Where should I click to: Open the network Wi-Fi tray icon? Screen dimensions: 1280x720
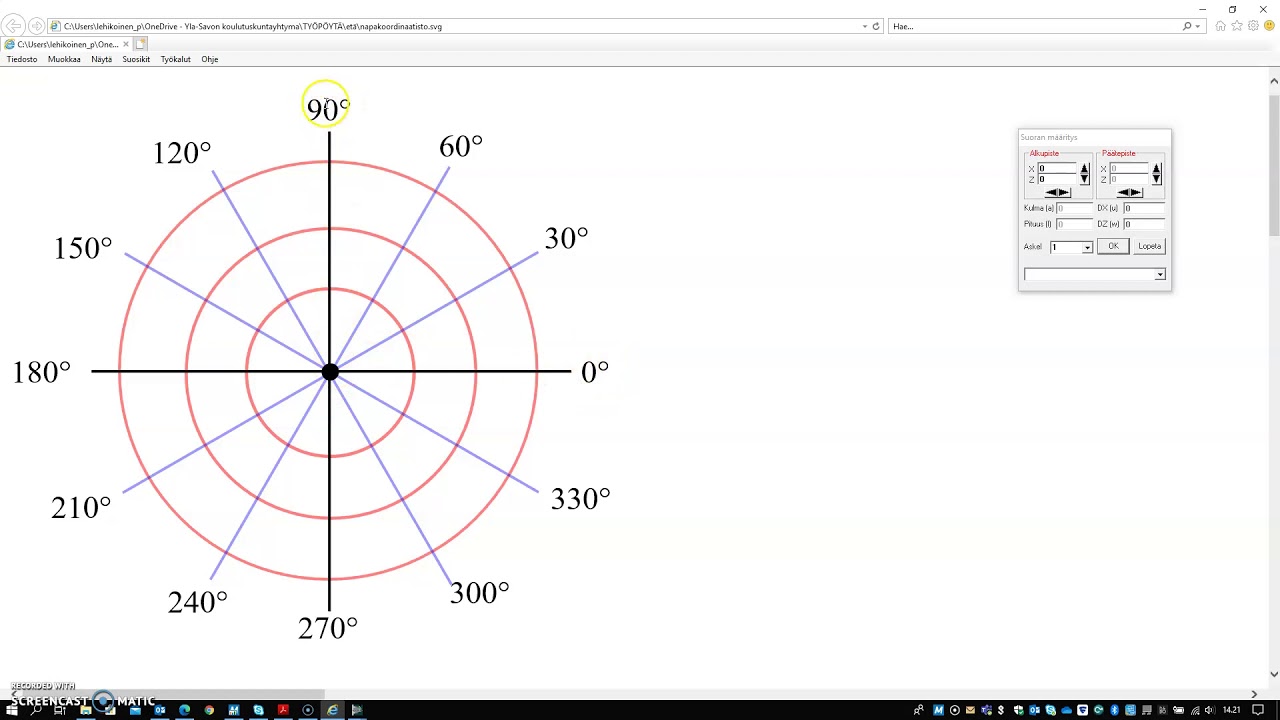[x=1195, y=710]
